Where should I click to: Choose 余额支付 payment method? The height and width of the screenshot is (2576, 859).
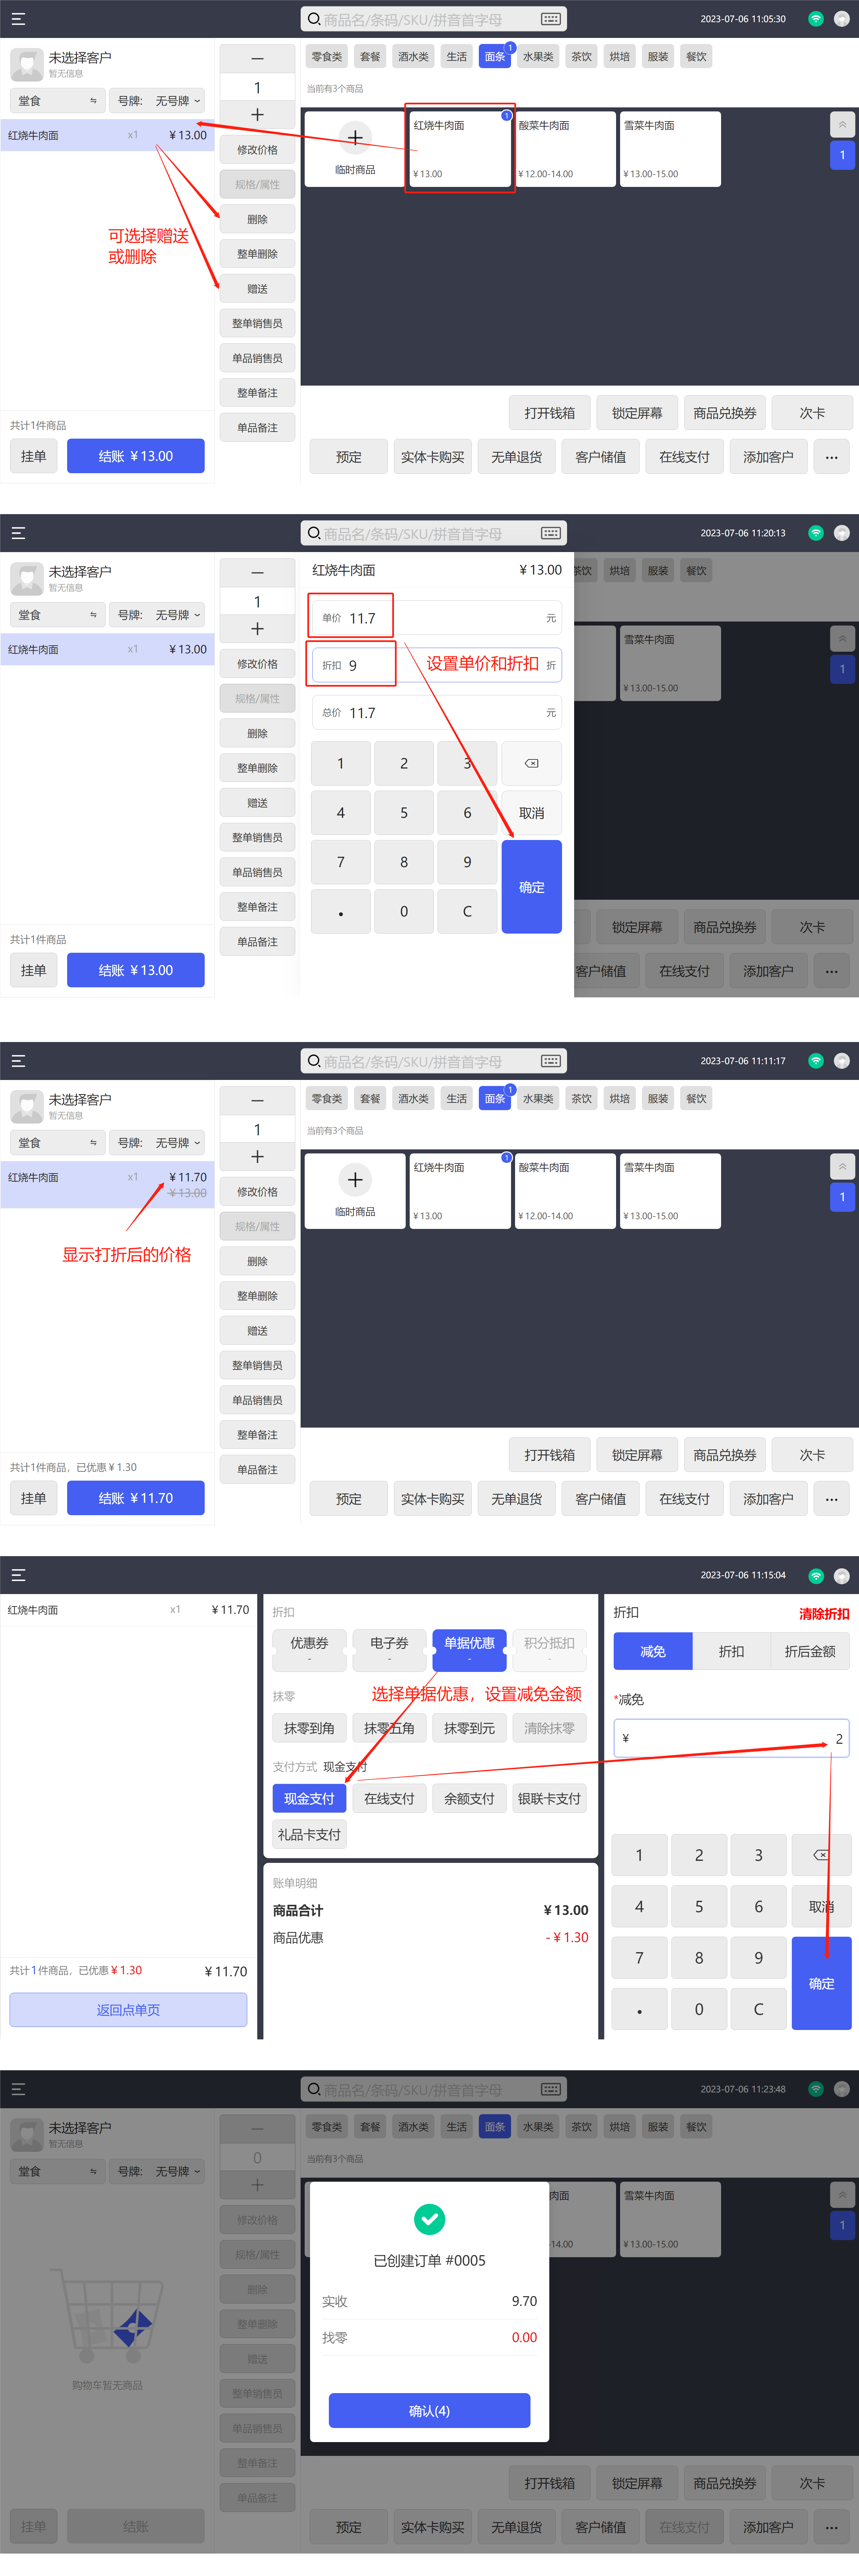[469, 1798]
